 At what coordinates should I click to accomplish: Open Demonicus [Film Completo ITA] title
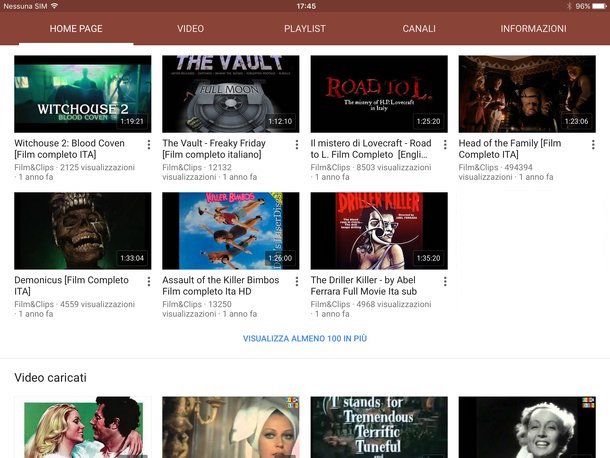tap(71, 286)
